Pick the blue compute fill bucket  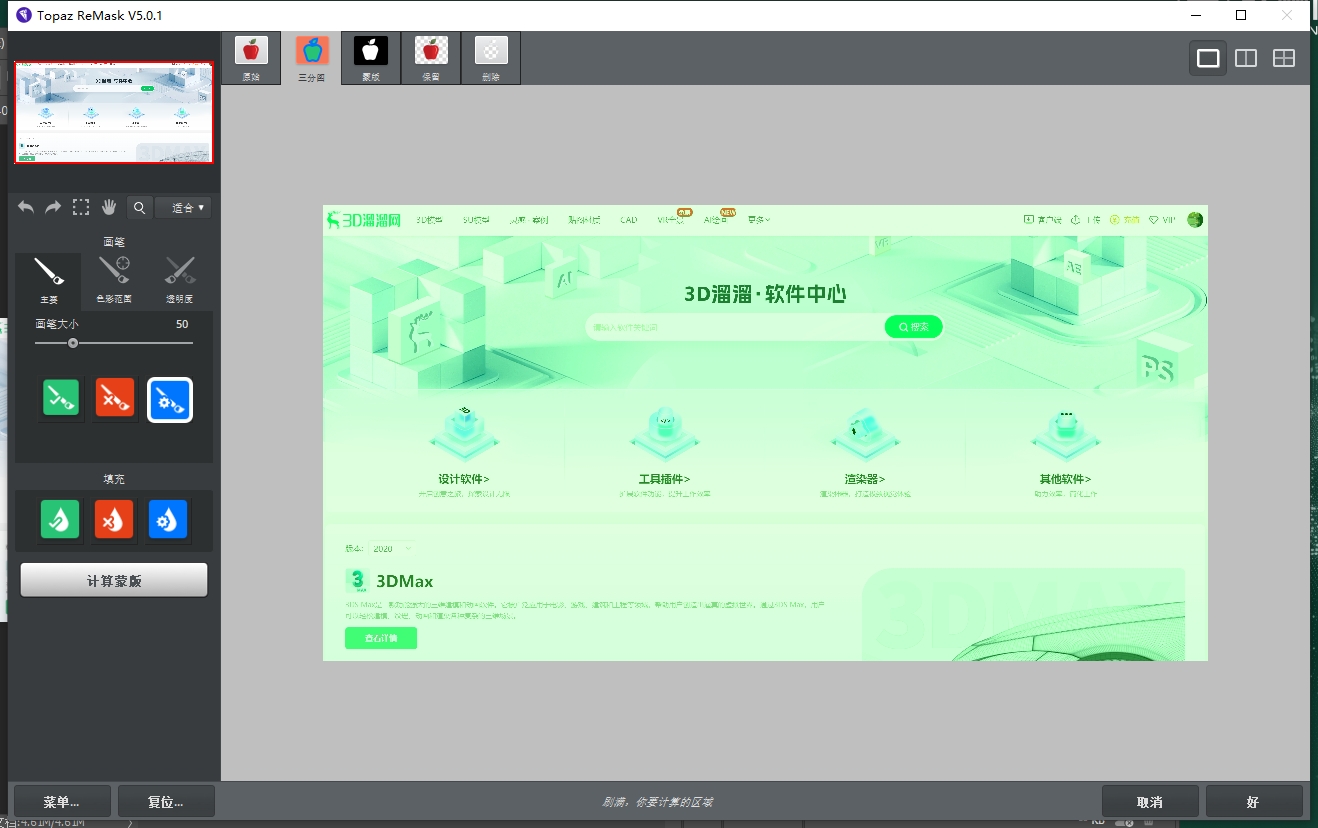168,520
